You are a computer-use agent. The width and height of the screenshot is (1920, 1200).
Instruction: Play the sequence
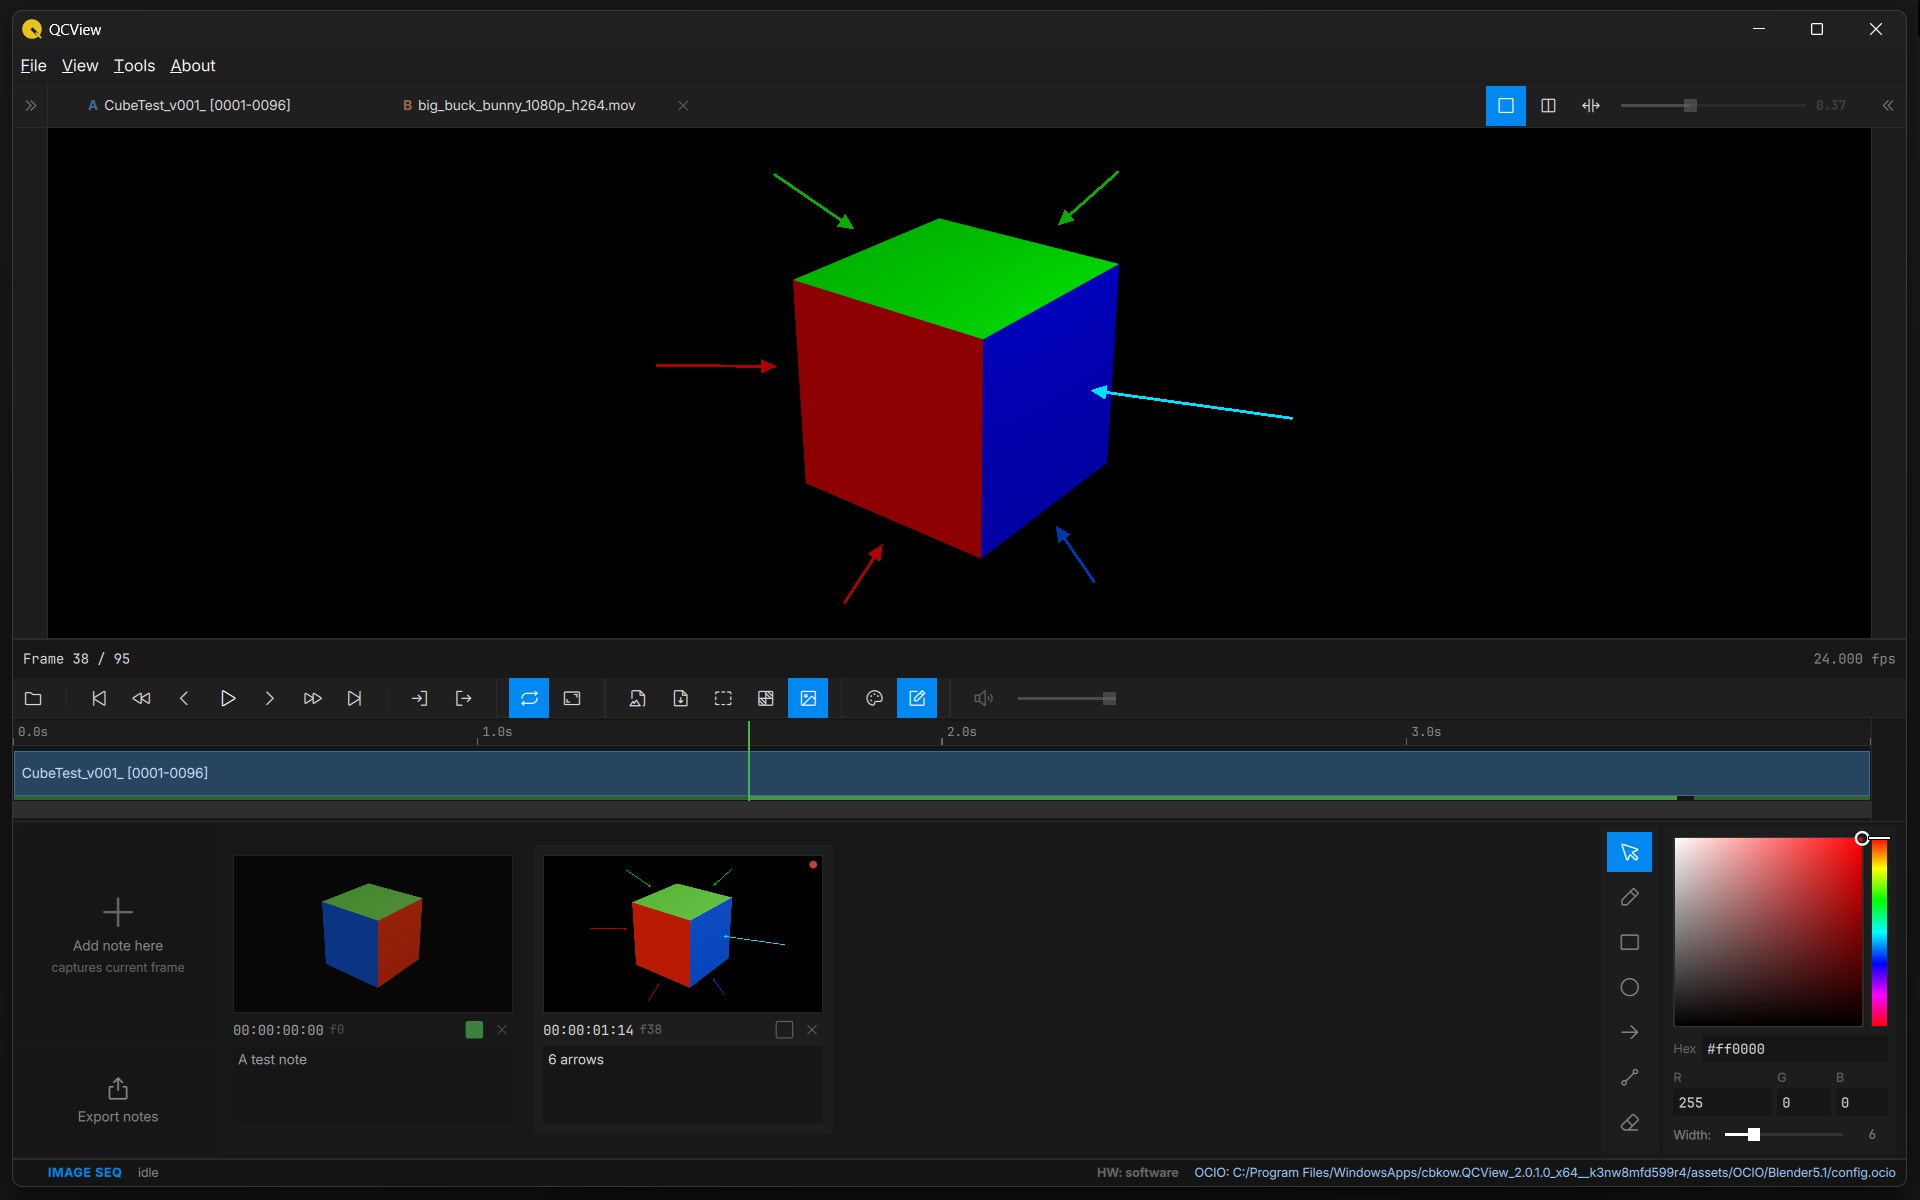(x=227, y=698)
